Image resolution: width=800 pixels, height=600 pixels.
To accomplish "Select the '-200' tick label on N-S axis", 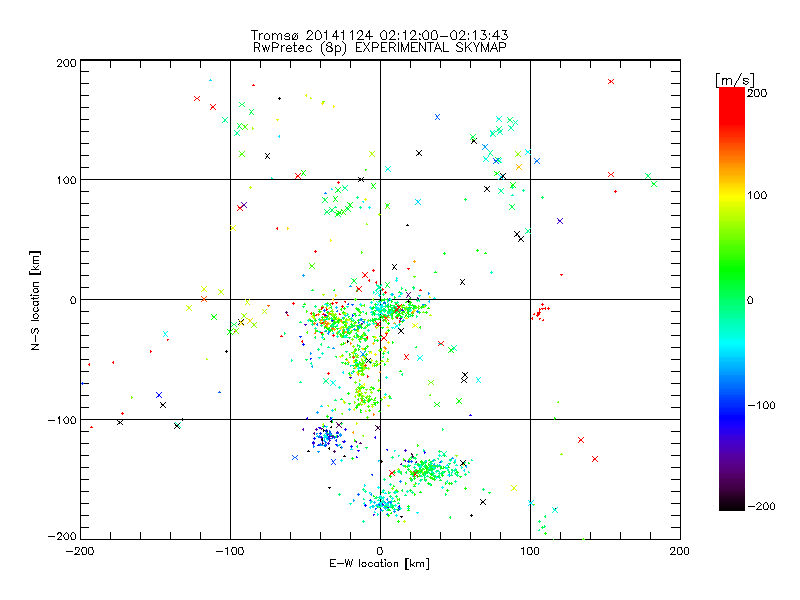I will tap(62, 536).
